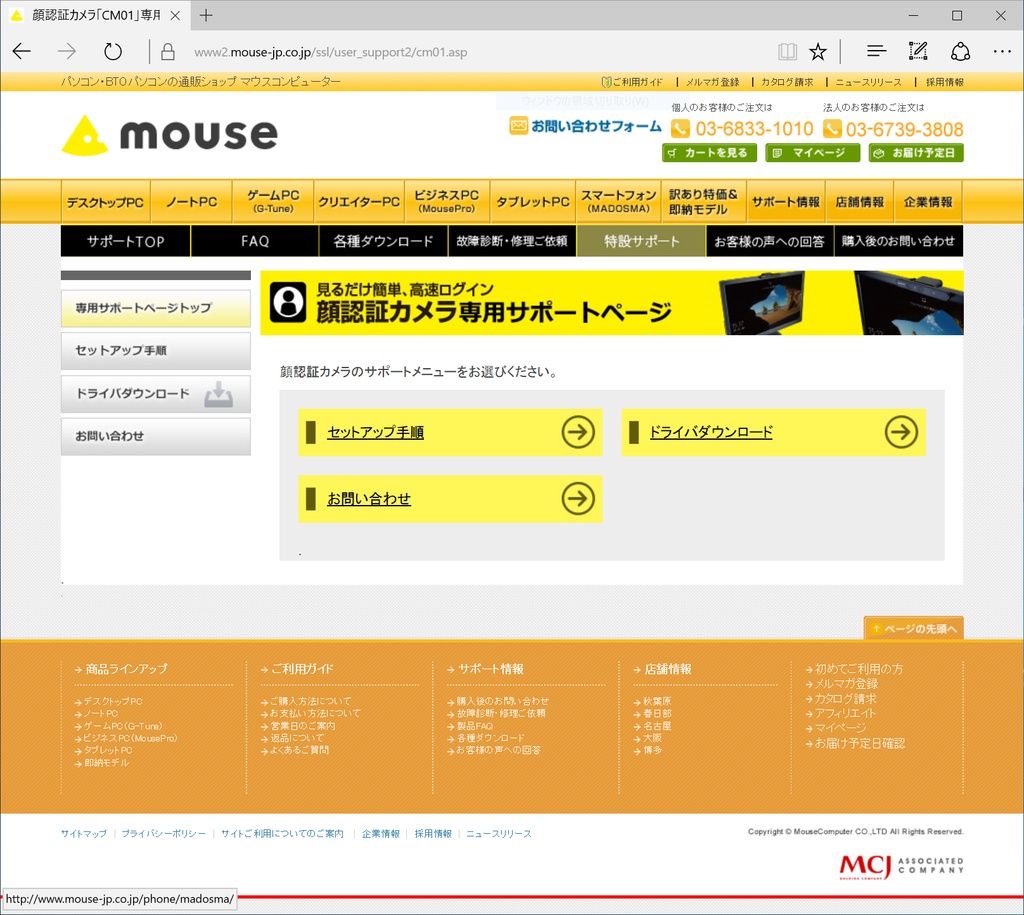Image resolution: width=1024 pixels, height=915 pixels.
Task: Select ゲームPC (G-Tune) menu item
Action: (x=274, y=202)
